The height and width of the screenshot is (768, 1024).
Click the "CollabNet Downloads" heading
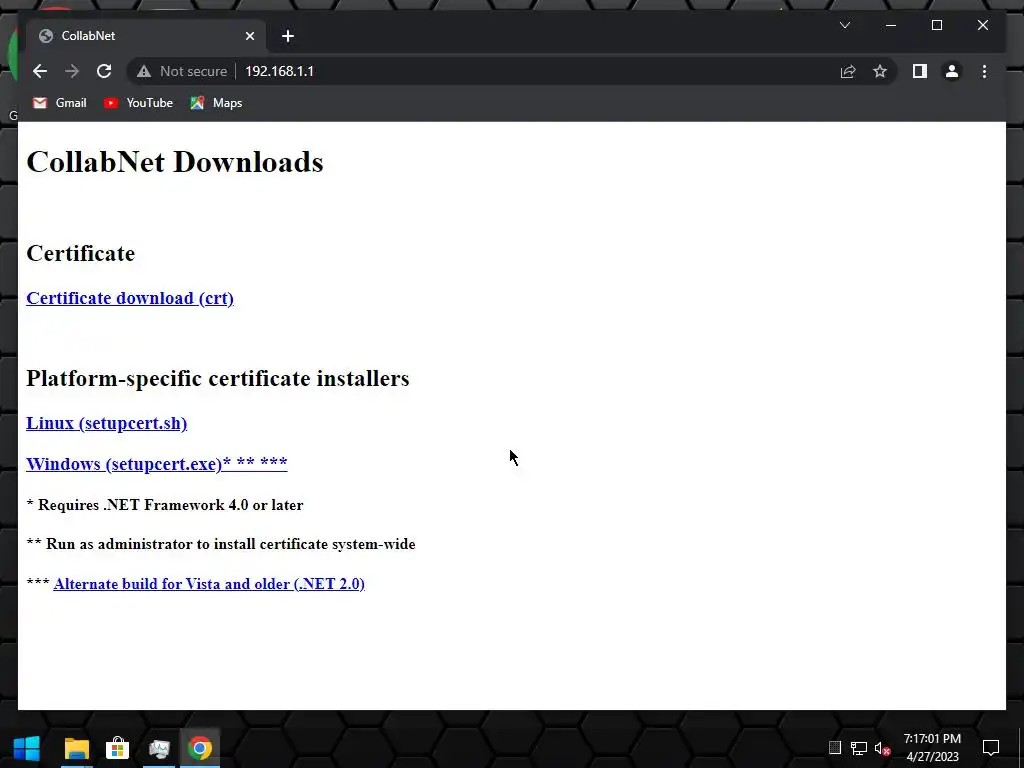pyautogui.click(x=175, y=162)
